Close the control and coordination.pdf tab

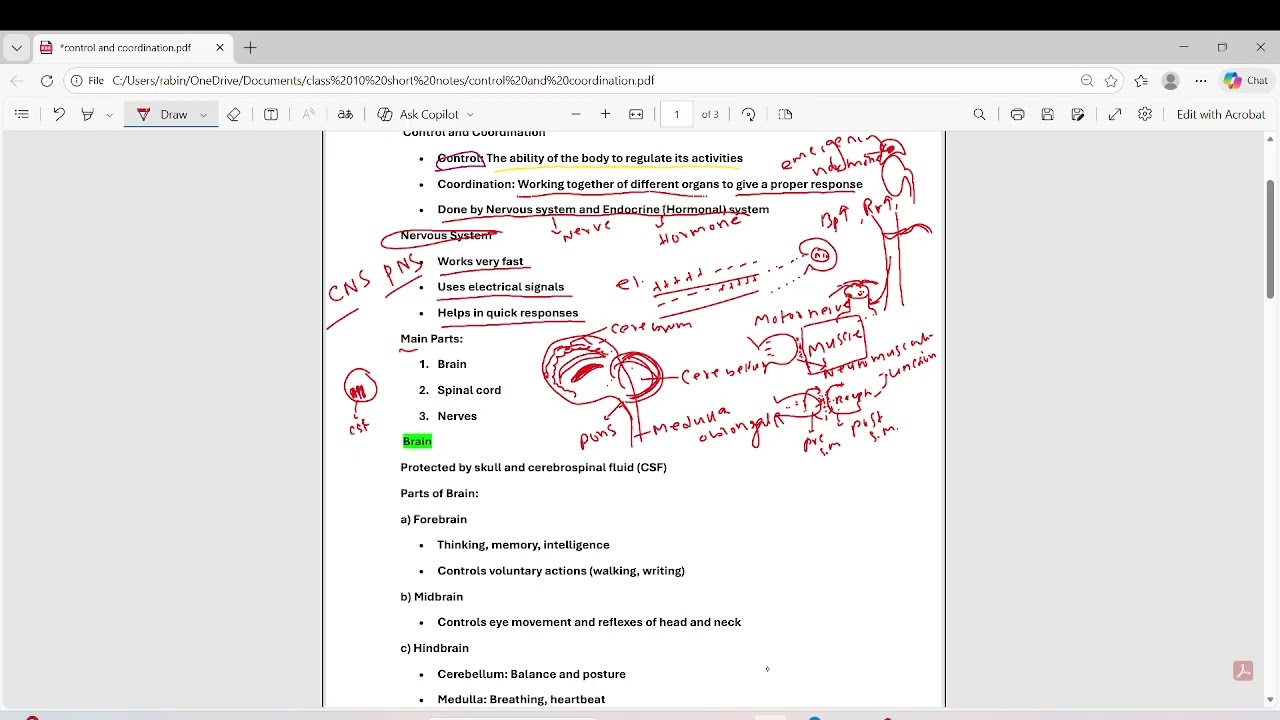point(220,48)
